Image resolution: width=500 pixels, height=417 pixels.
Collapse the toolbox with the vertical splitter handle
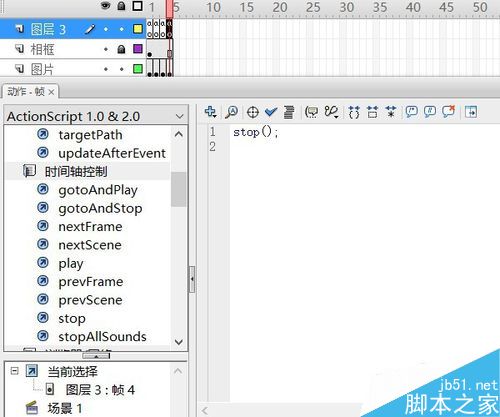[192, 279]
